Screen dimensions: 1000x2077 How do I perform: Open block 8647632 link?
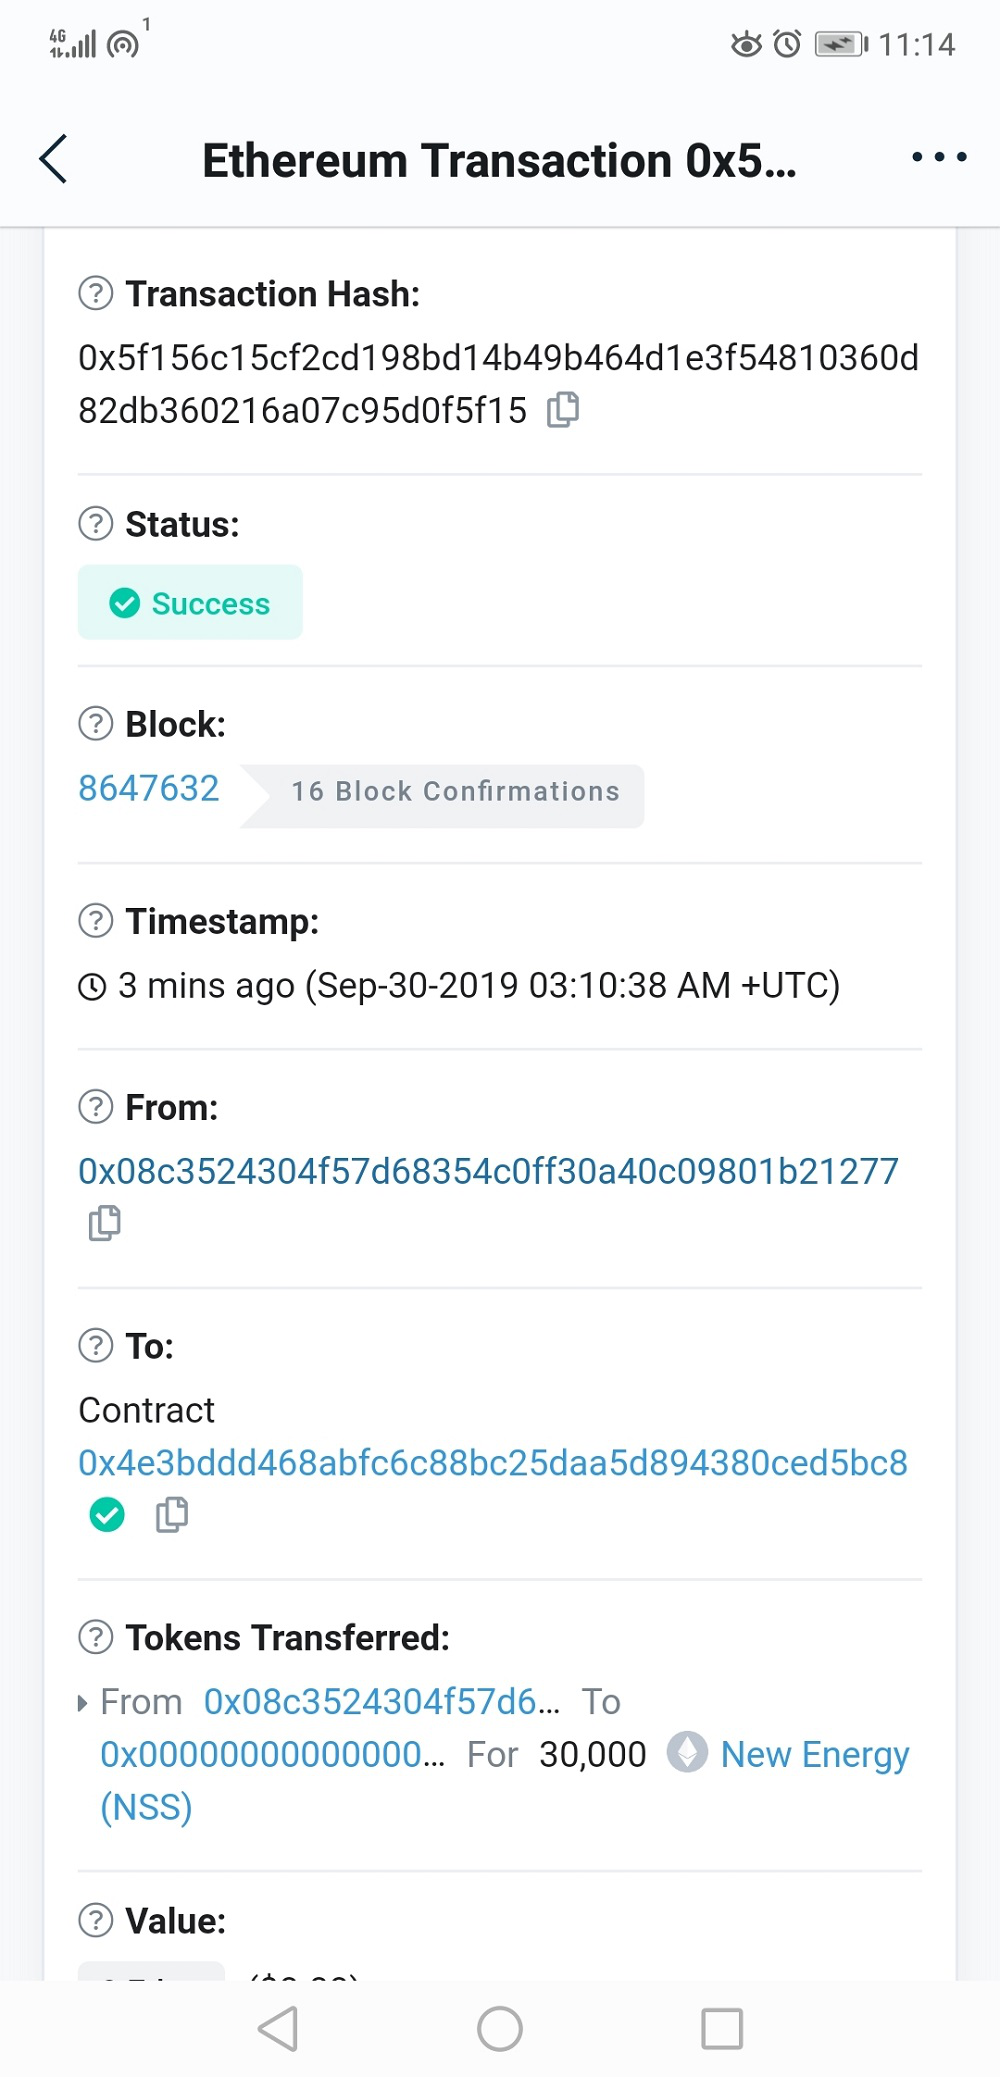click(x=149, y=789)
